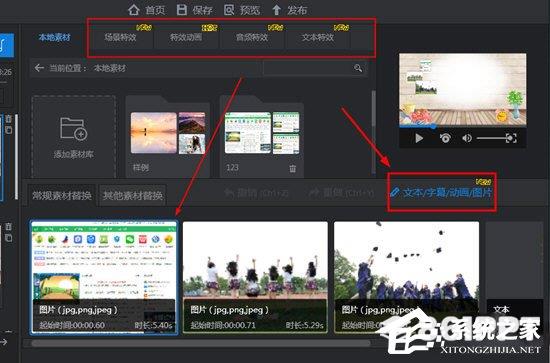This screenshot has width=550, height=363.
Task: Open the preview in fullscreen
Action: click(511, 138)
